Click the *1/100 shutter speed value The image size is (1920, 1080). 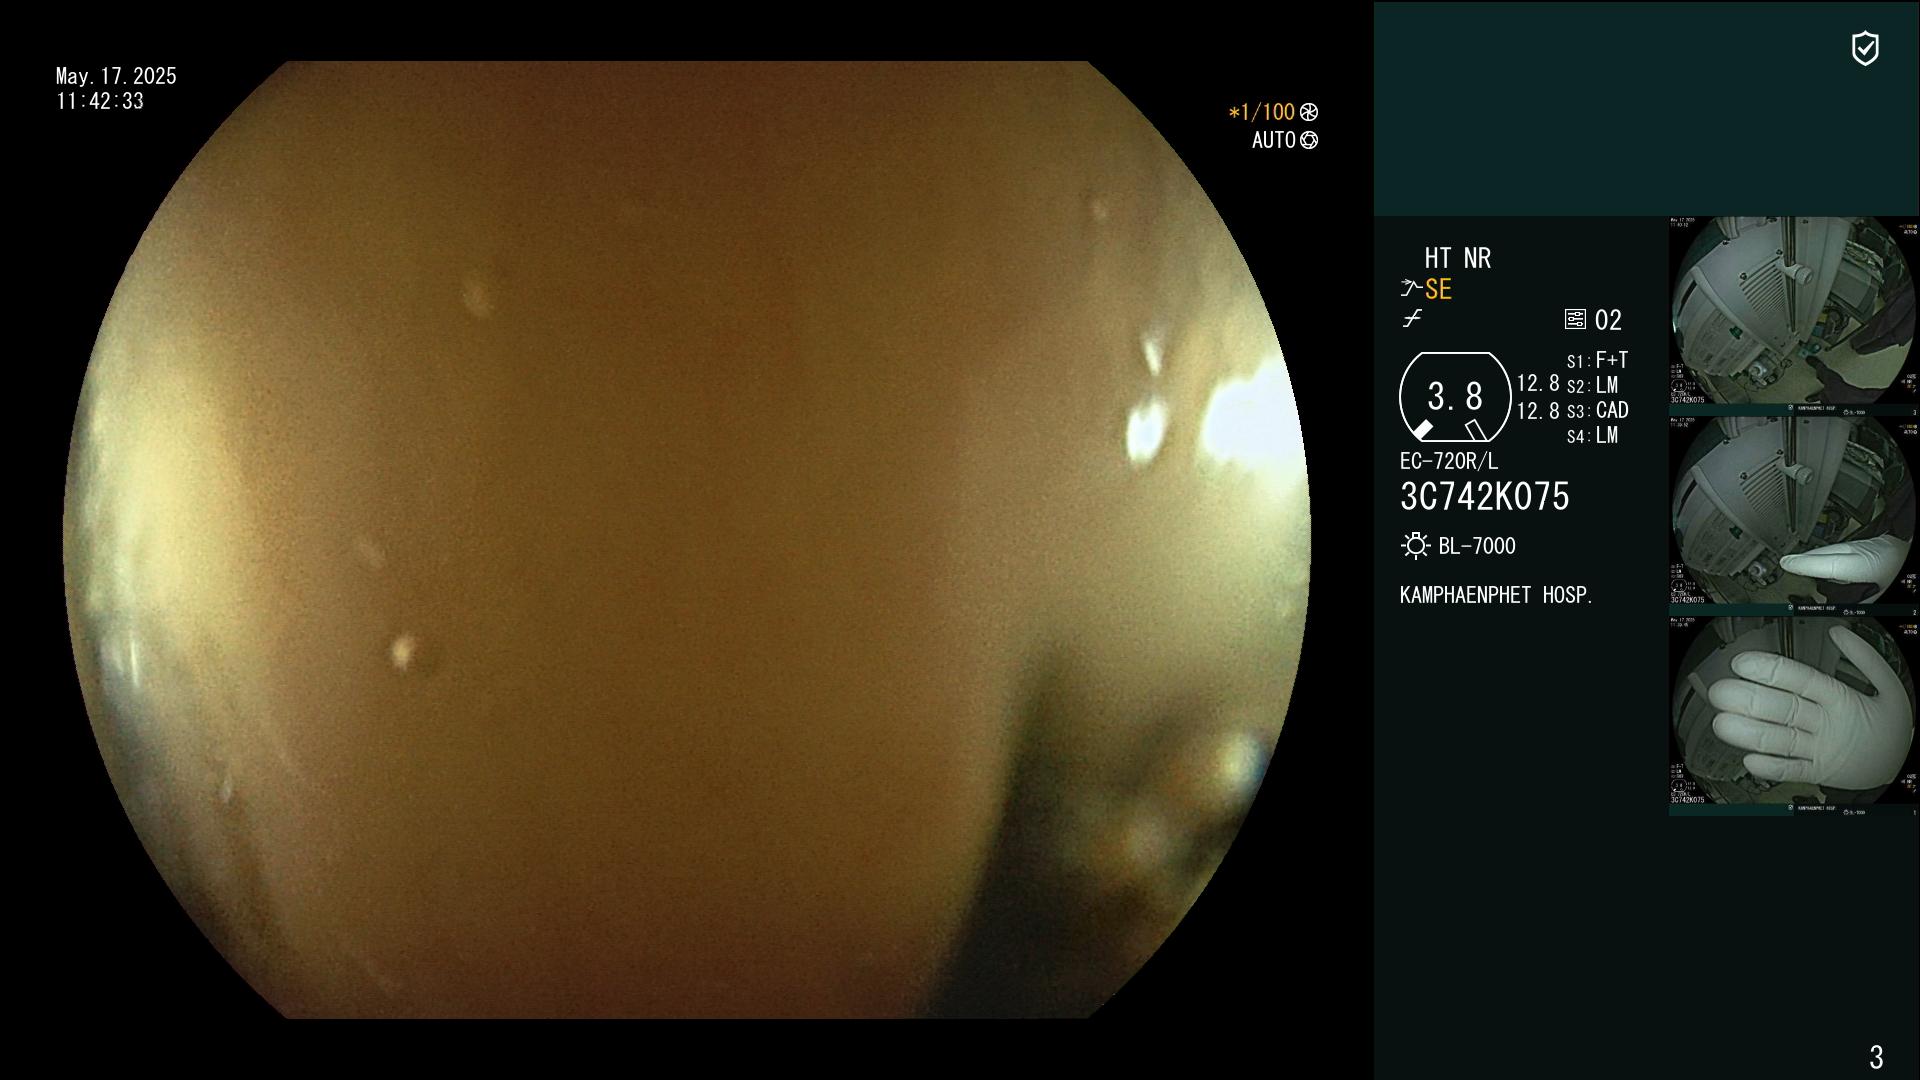(x=1262, y=112)
